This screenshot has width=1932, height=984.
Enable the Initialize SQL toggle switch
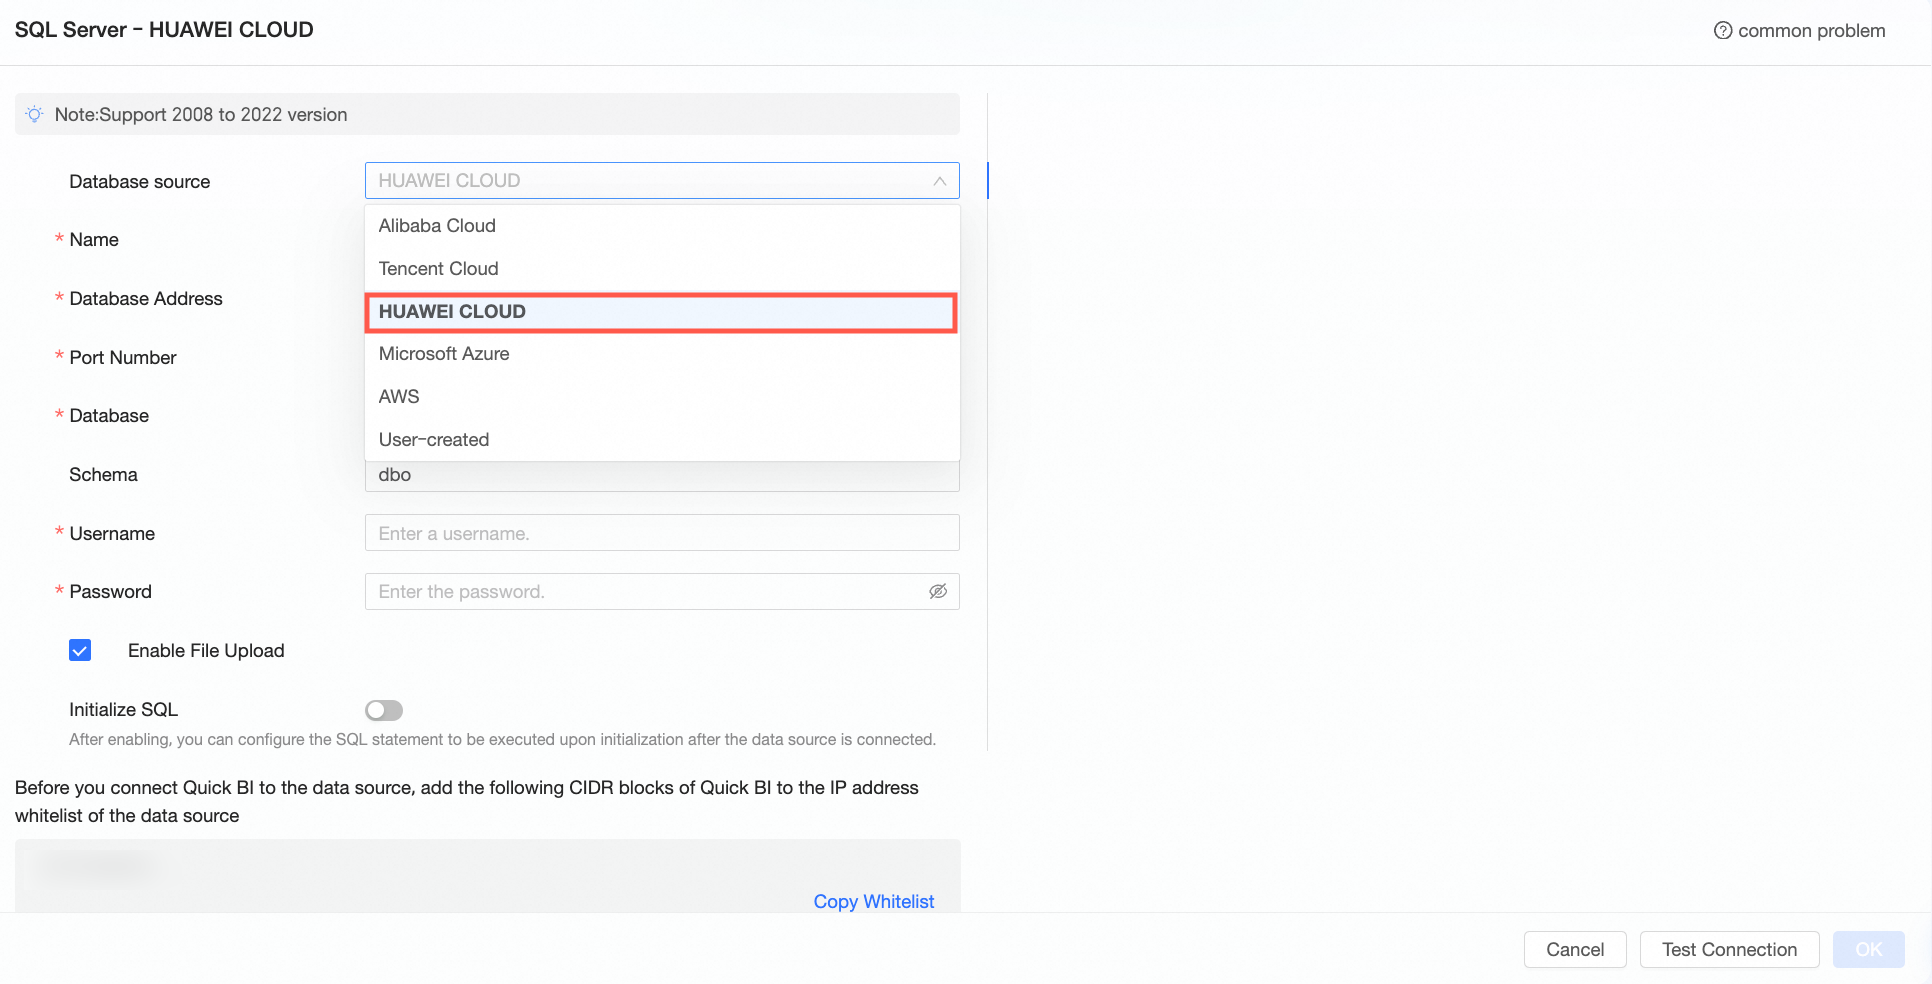point(384,710)
